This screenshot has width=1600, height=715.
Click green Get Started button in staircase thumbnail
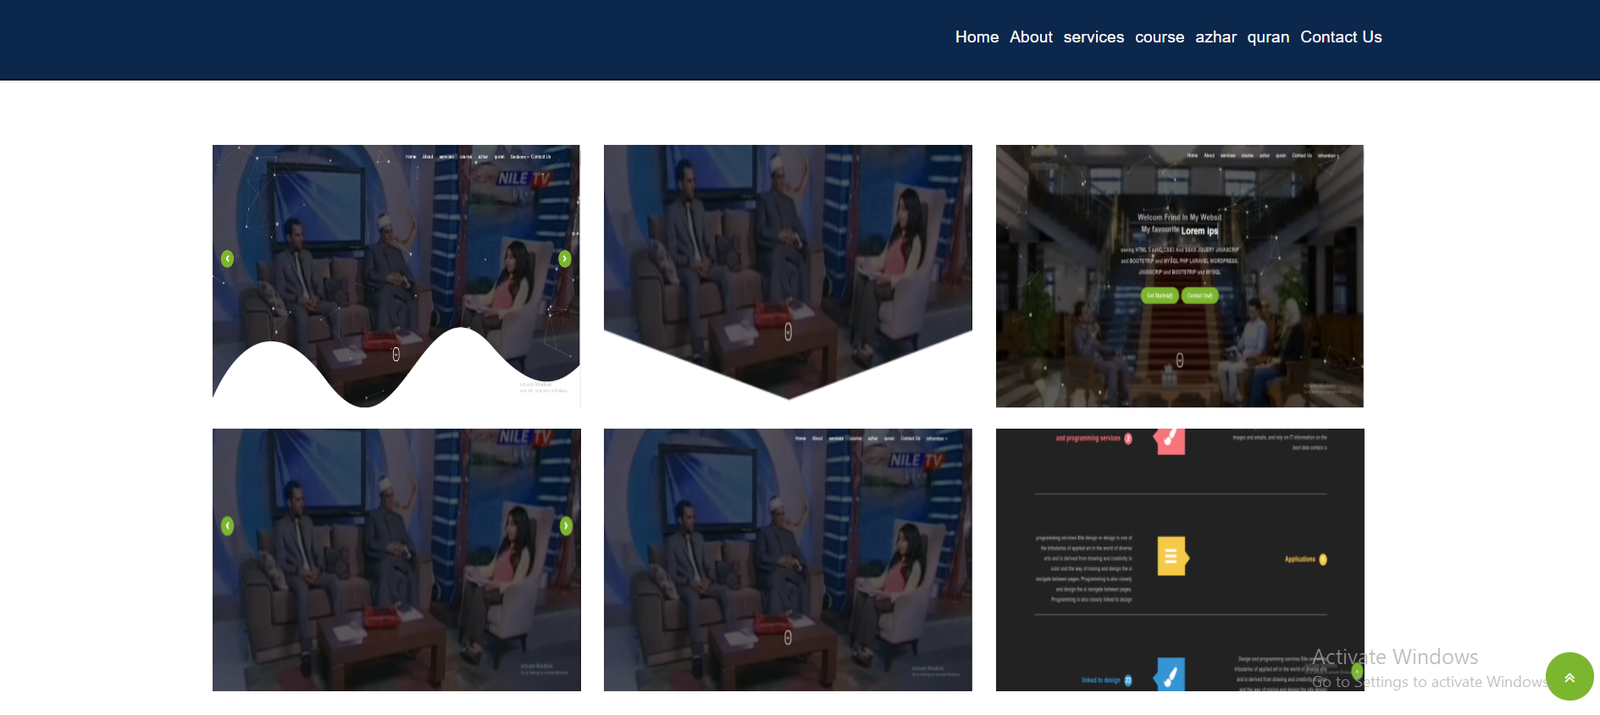[x=1160, y=296]
